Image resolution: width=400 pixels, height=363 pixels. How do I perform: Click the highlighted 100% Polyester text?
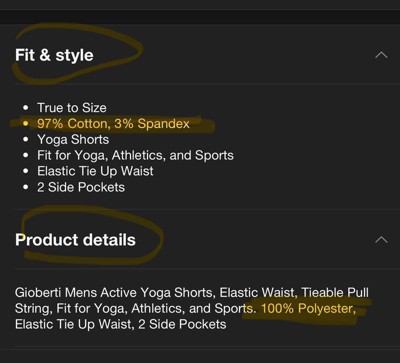(x=308, y=308)
